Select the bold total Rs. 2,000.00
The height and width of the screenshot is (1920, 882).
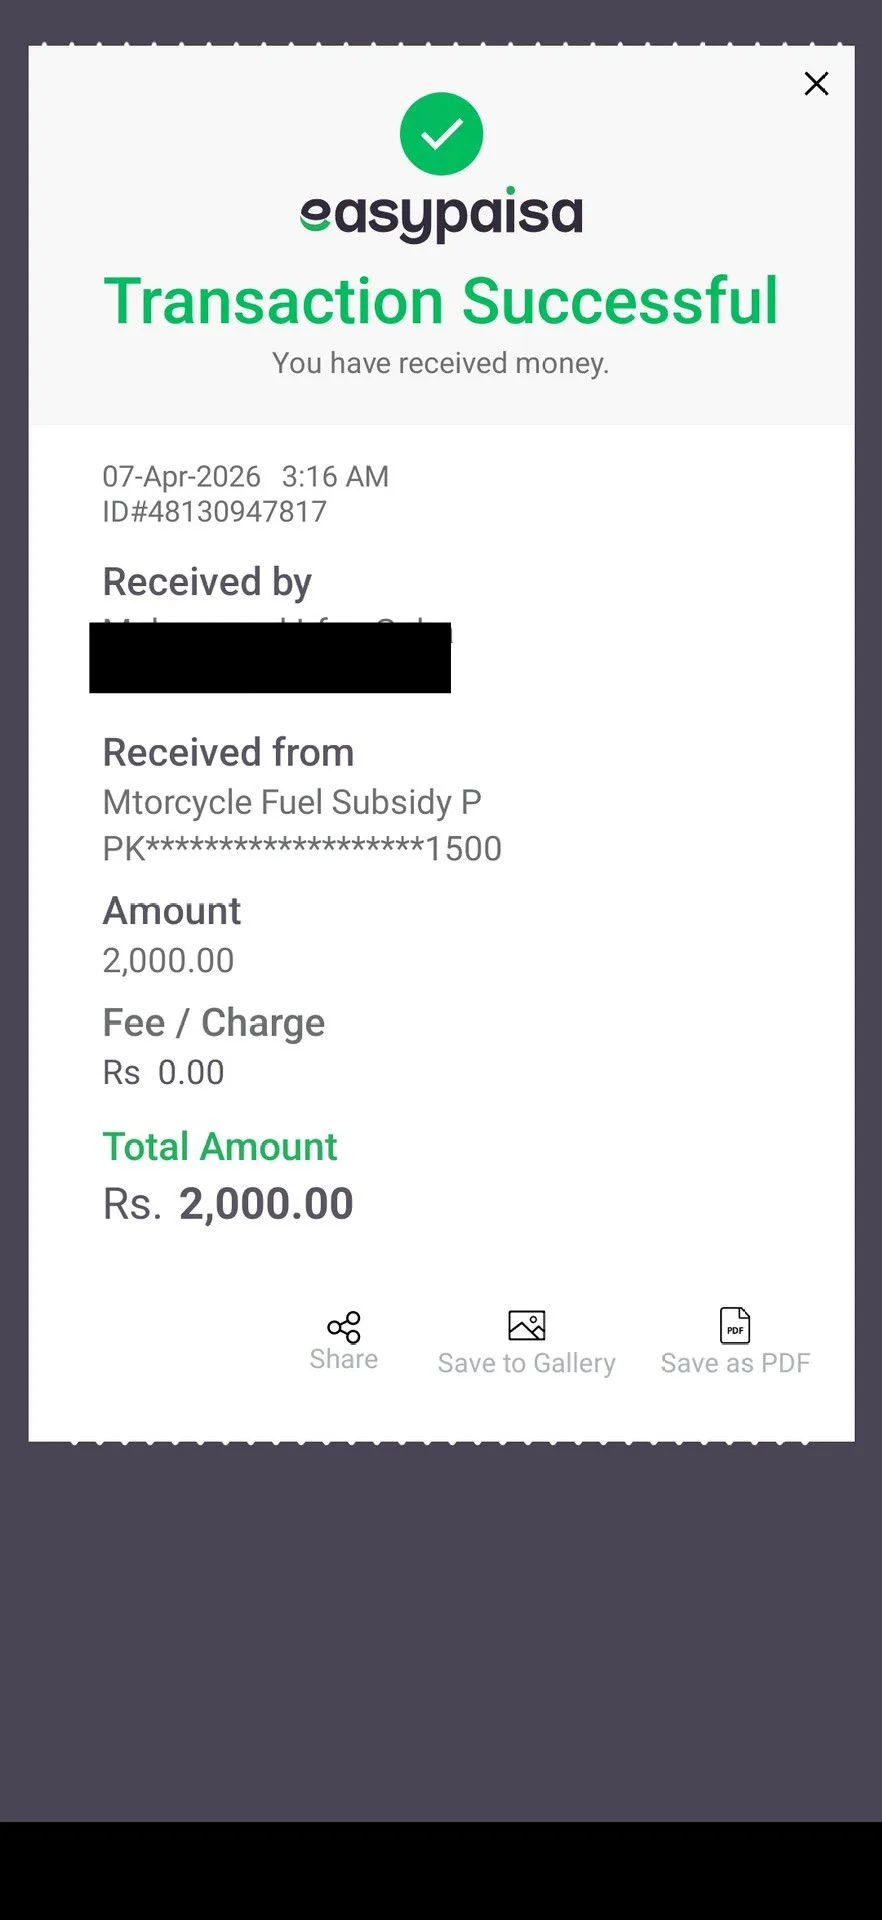click(x=229, y=1204)
